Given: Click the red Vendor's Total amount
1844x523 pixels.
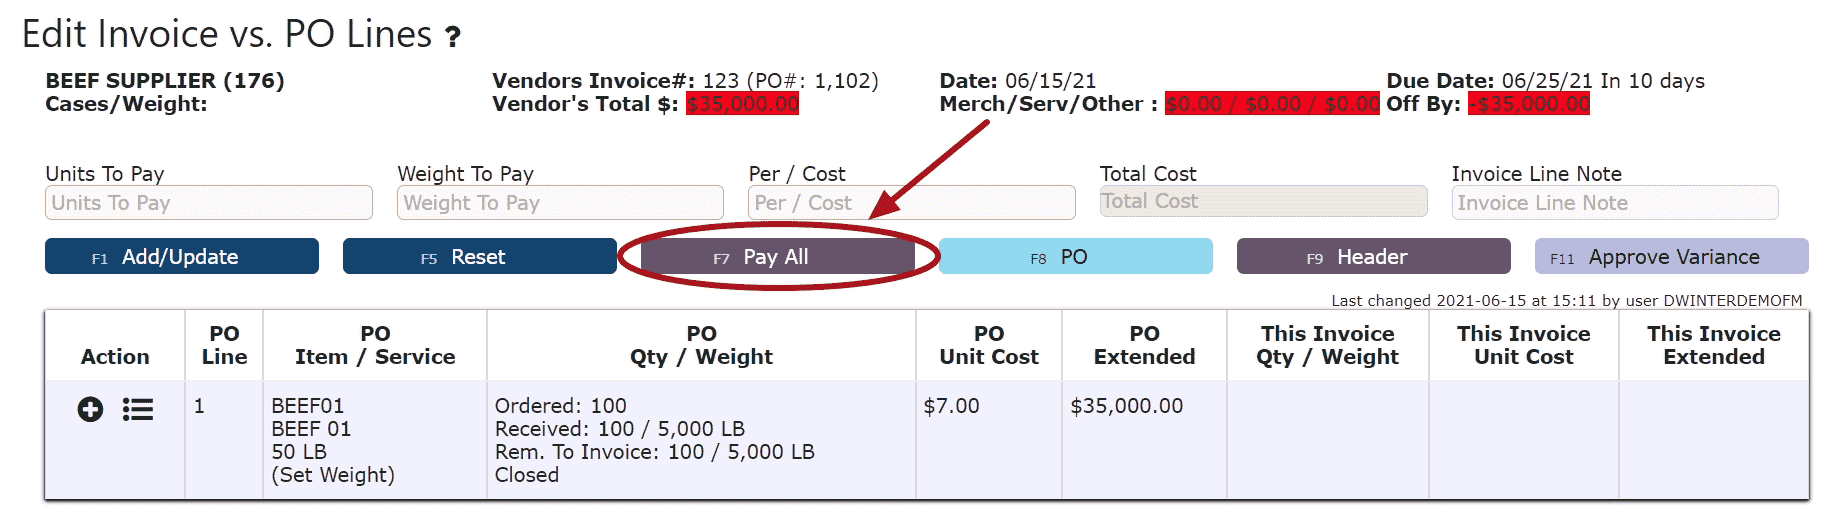Looking at the screenshot, I should point(742,104).
